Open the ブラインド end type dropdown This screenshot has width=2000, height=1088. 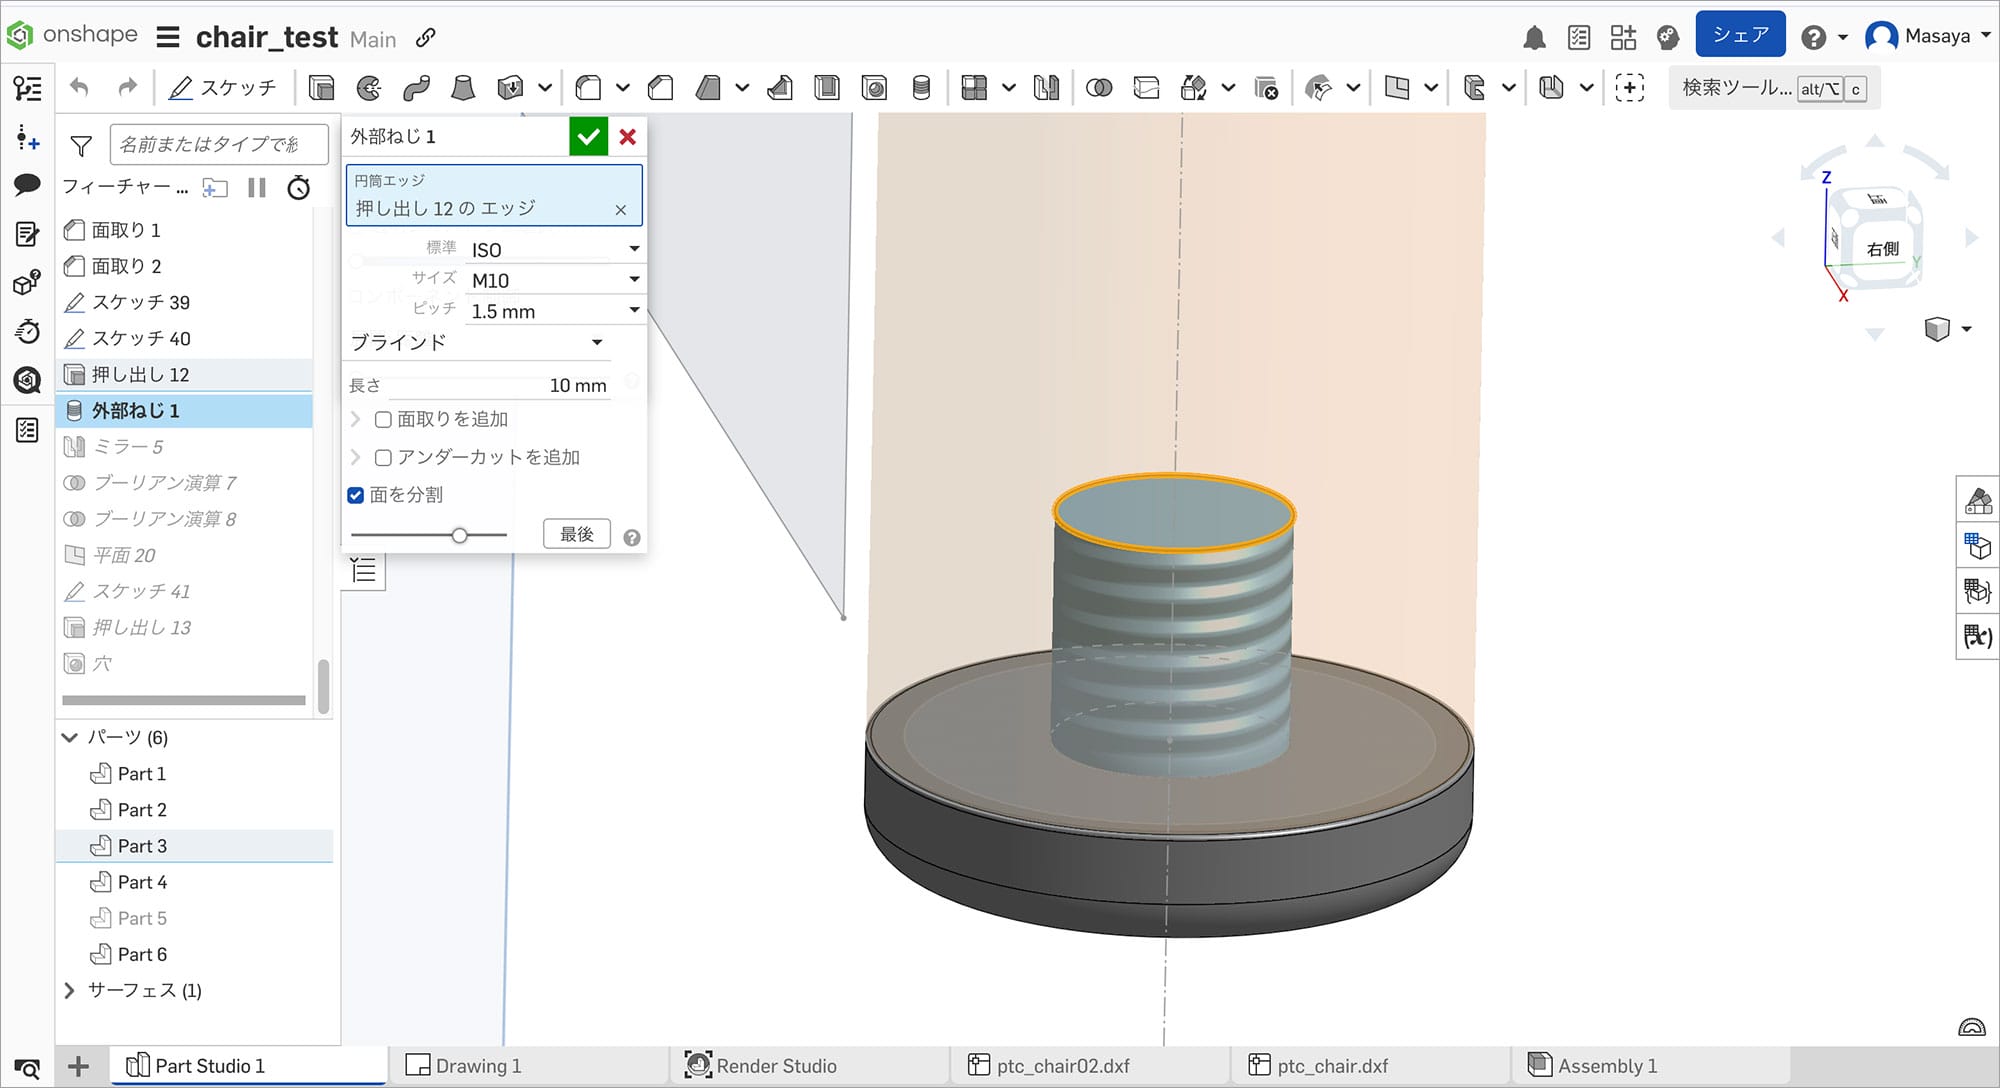tap(477, 343)
